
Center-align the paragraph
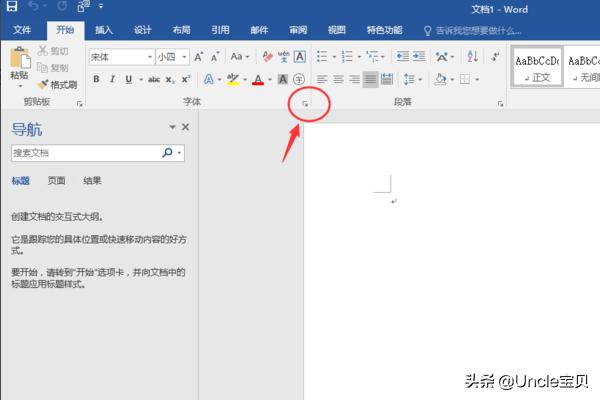338,79
